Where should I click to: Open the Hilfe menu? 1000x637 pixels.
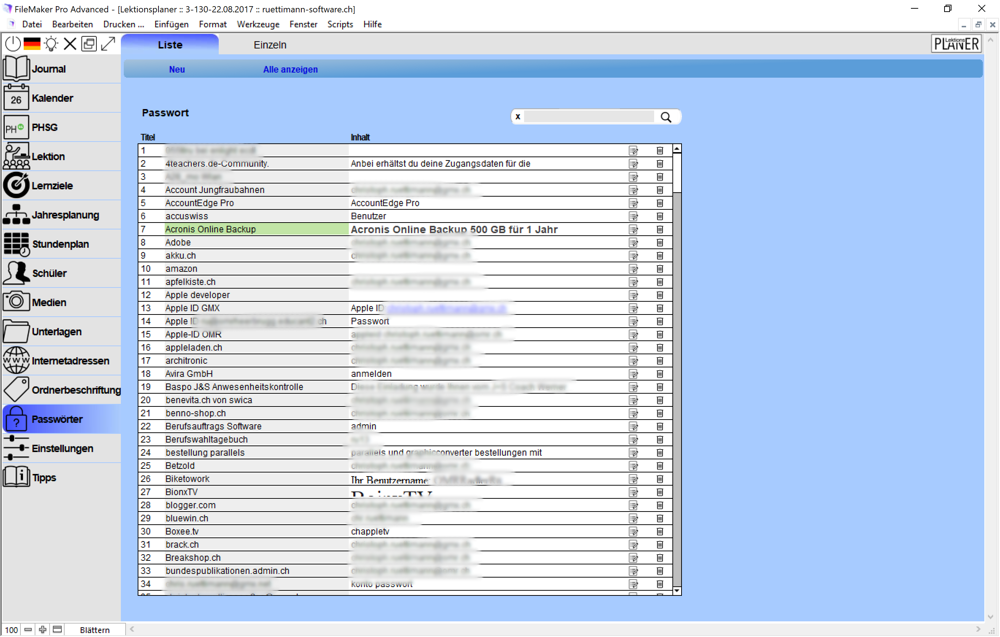(372, 24)
